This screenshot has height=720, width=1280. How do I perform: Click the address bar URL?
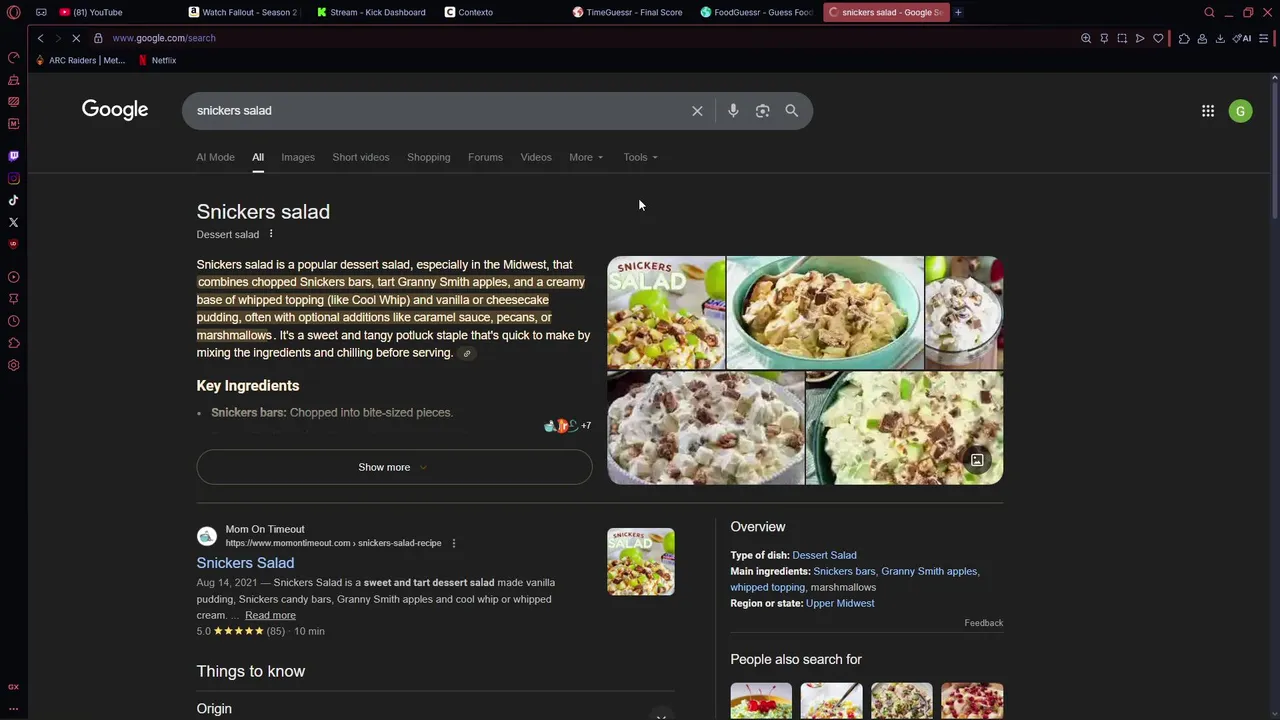click(x=164, y=38)
